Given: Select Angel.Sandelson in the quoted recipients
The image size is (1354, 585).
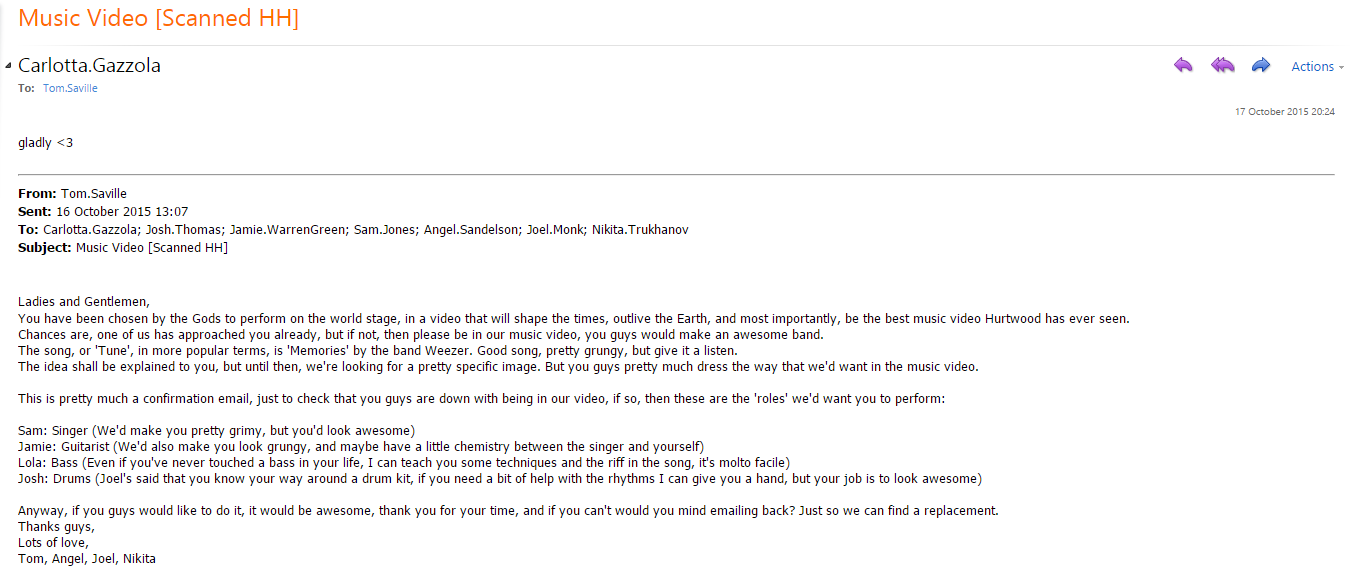Looking at the screenshot, I should coord(470,230).
